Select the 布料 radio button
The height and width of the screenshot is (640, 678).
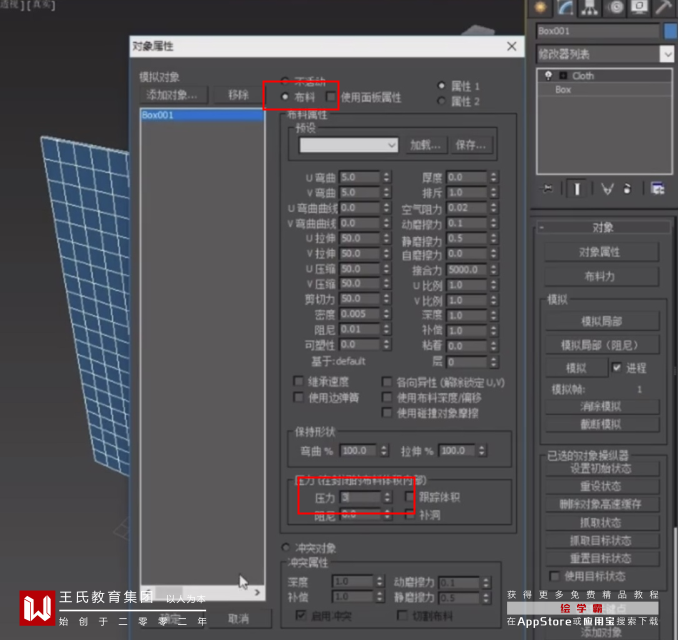coord(285,97)
